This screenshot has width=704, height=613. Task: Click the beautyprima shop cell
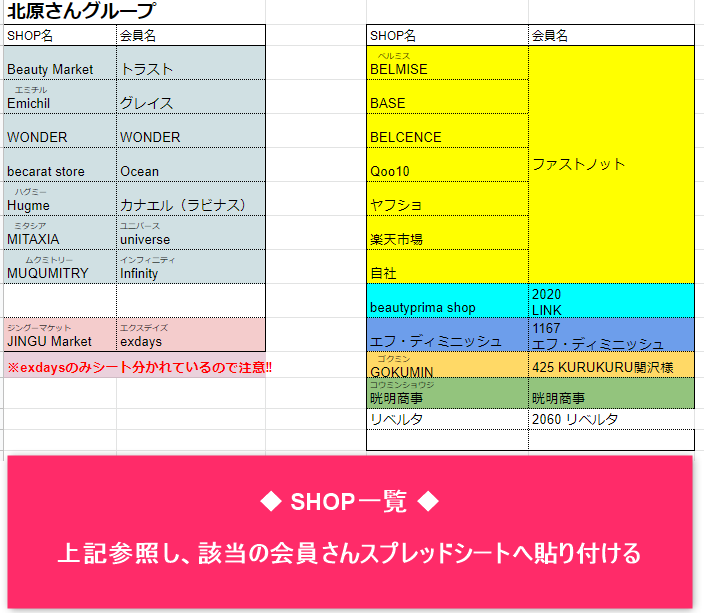(447, 300)
